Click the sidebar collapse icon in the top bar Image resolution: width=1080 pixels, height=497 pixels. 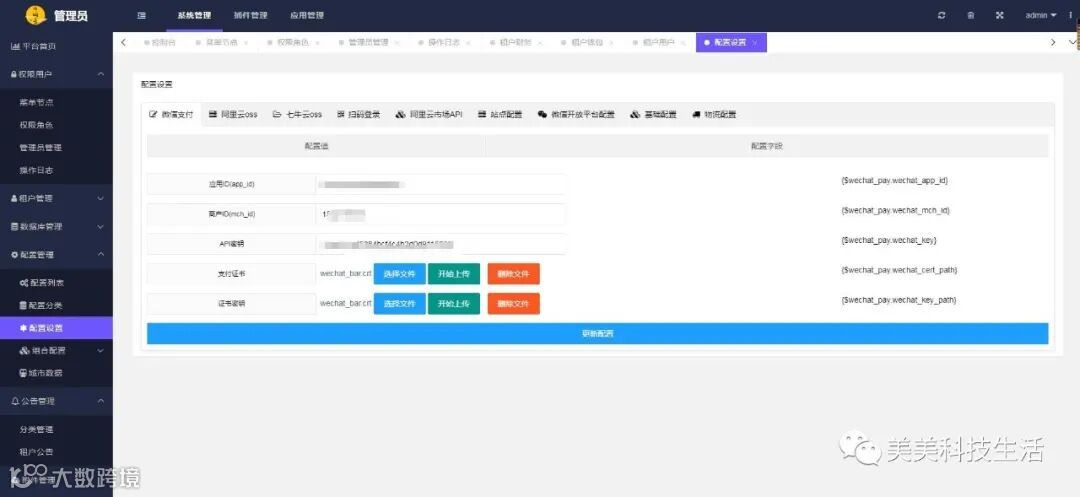141,15
